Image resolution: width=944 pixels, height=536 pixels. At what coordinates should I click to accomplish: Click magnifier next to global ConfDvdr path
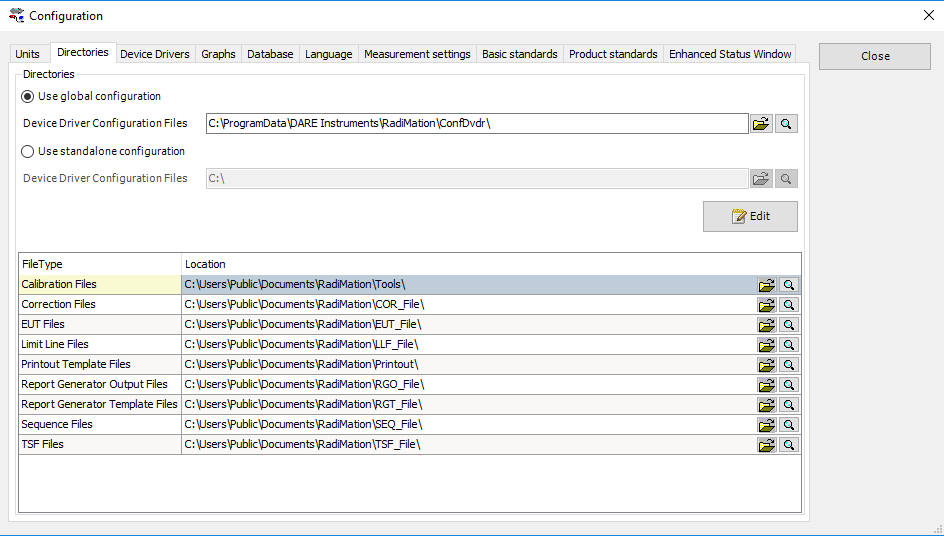tap(786, 124)
